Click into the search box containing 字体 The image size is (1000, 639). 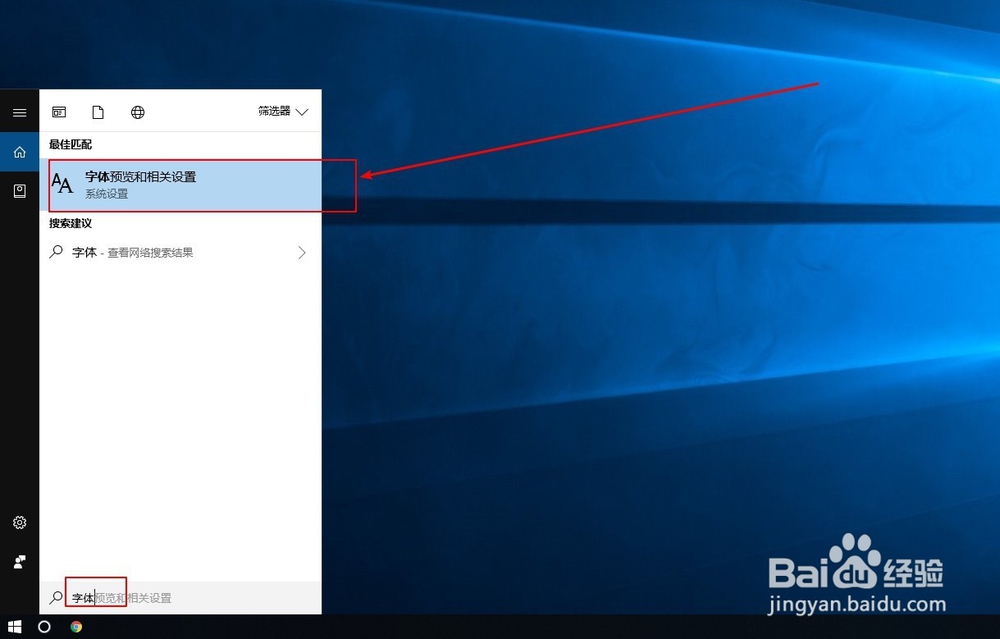pos(180,598)
